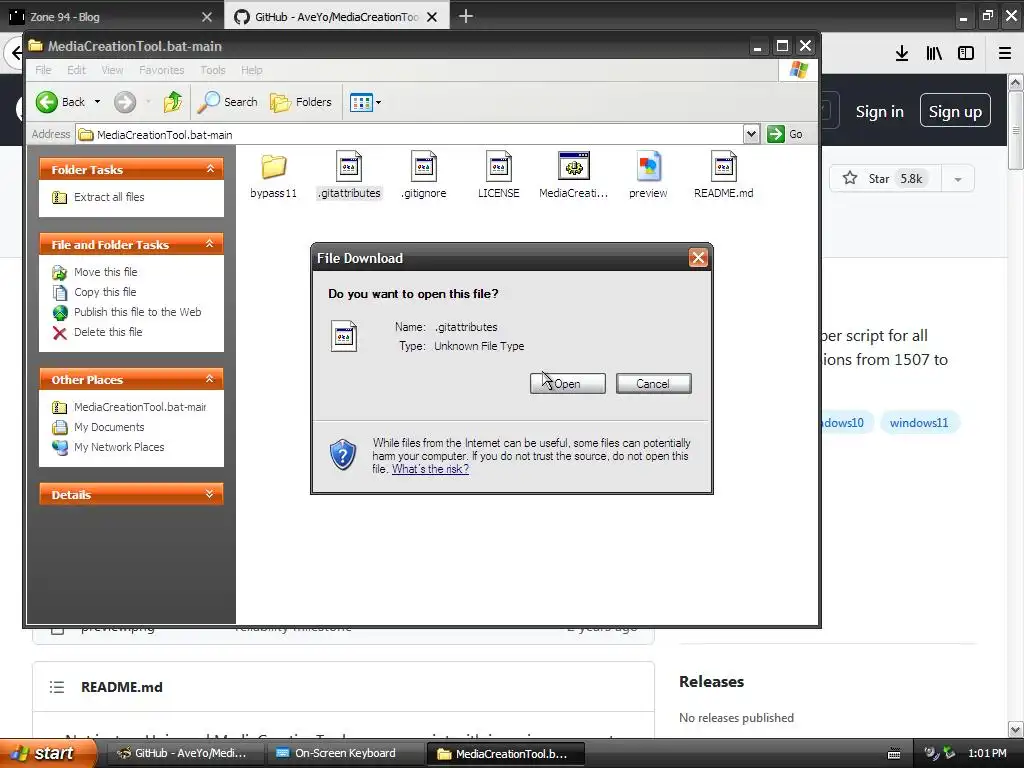Image resolution: width=1024 pixels, height=768 pixels.
Task: Click the Forward arrow toolbar icon
Action: coord(125,102)
